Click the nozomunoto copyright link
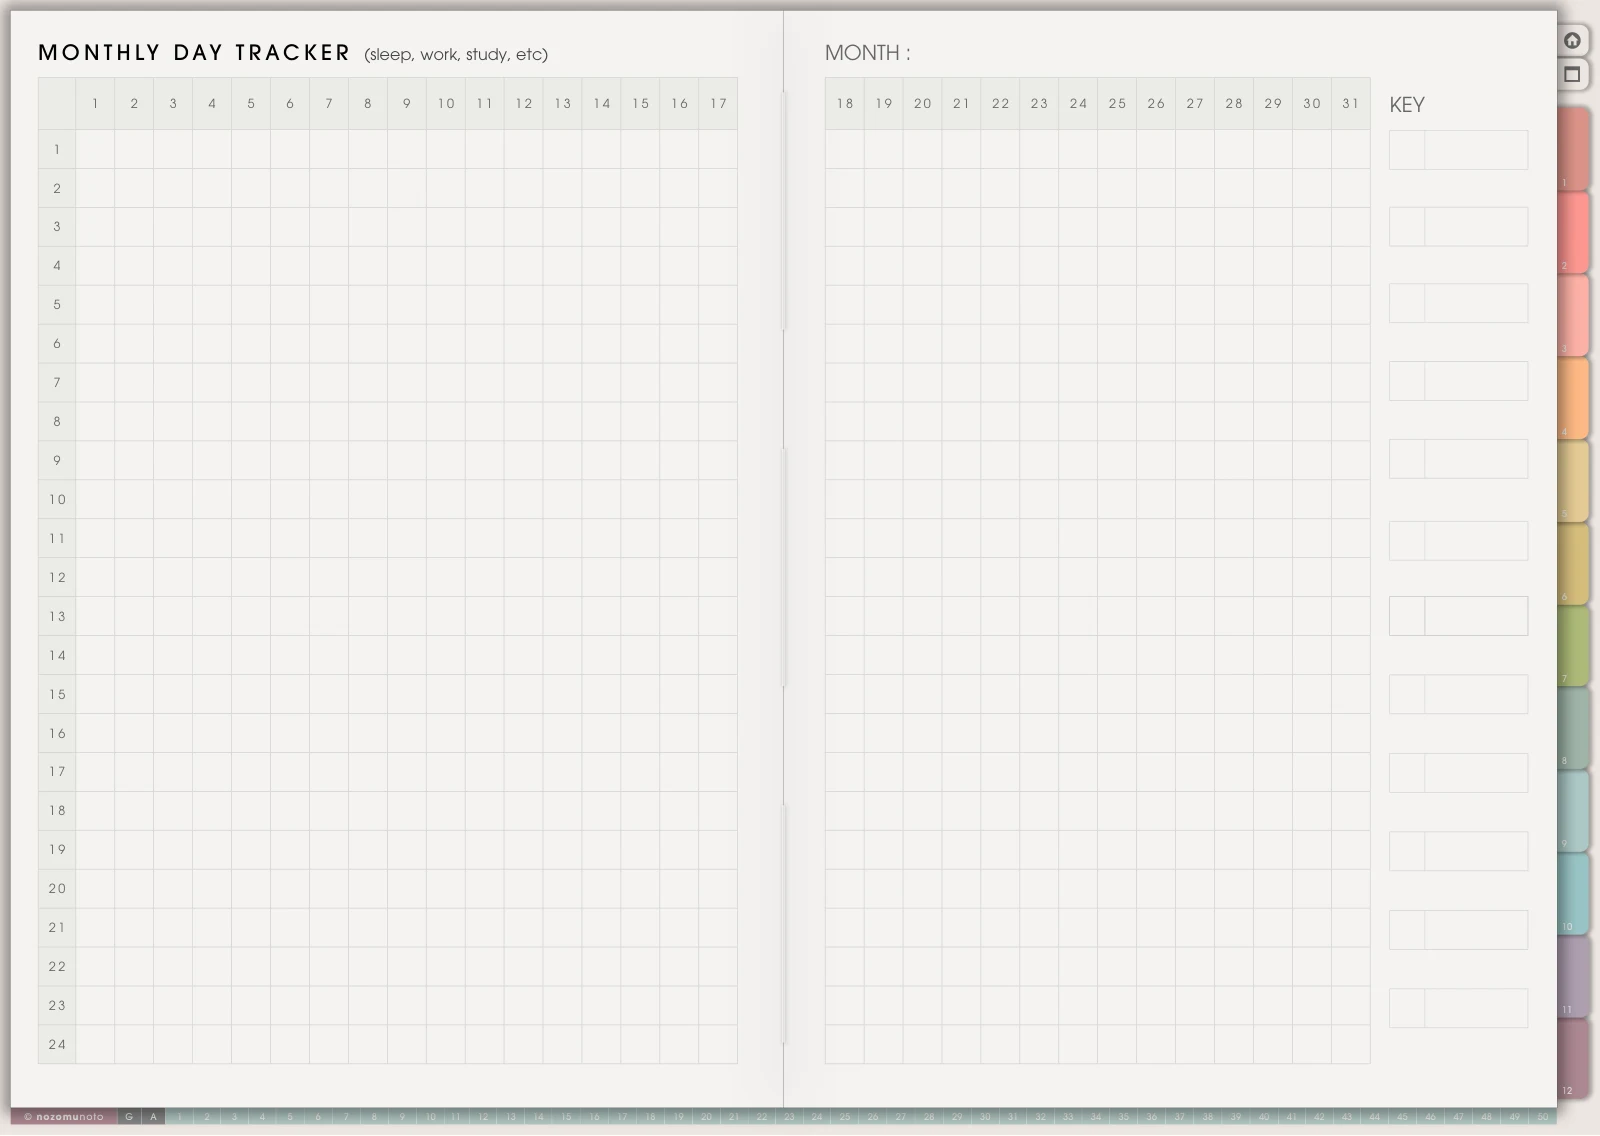Viewport: 1600px width, 1136px height. pyautogui.click(x=64, y=1117)
